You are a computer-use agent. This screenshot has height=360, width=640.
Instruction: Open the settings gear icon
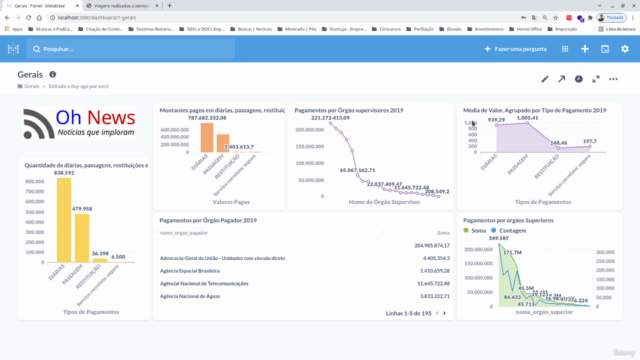pos(625,49)
